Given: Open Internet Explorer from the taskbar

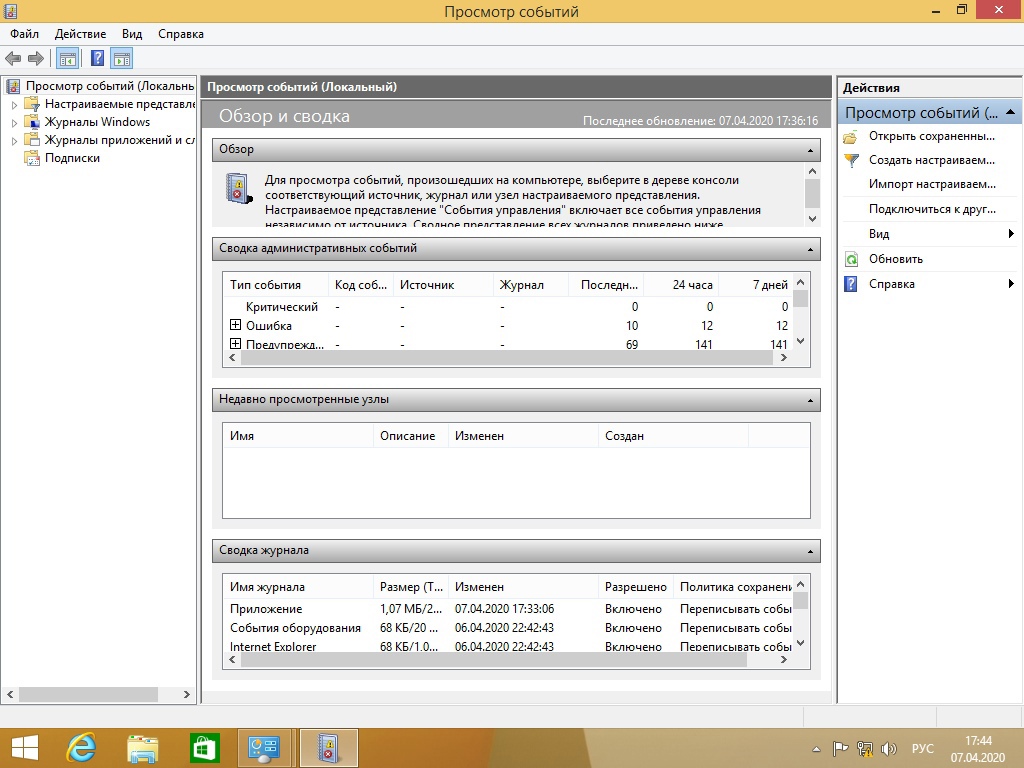Looking at the screenshot, I should point(81,747).
